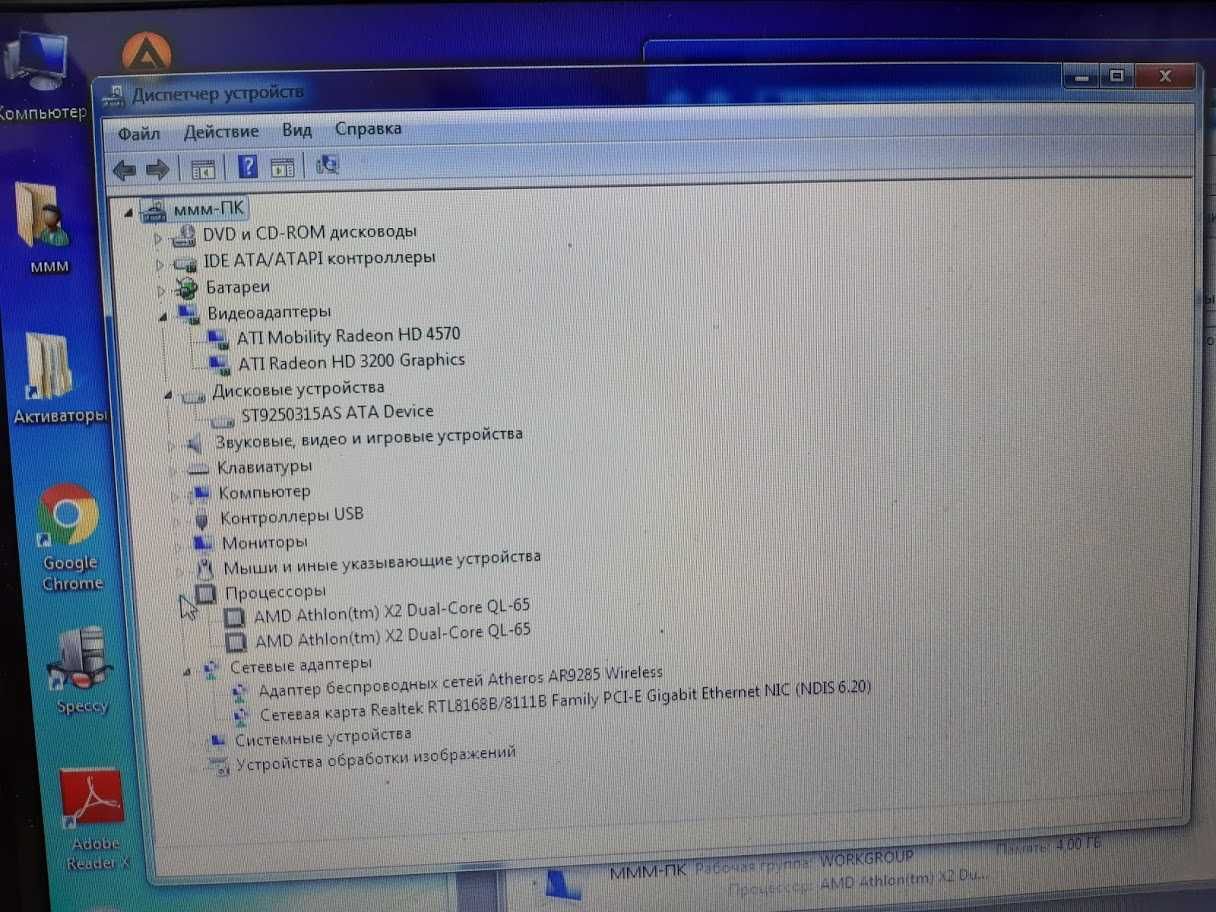Expand the Клавиатуры node arrow

(173, 469)
